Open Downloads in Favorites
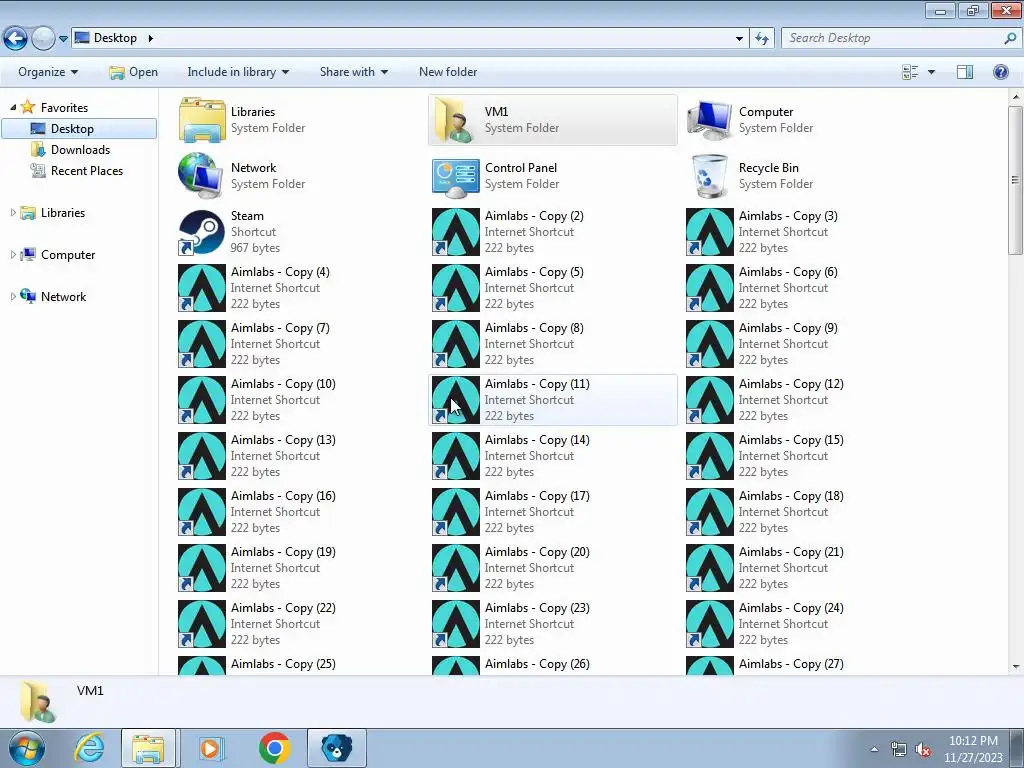 point(80,150)
